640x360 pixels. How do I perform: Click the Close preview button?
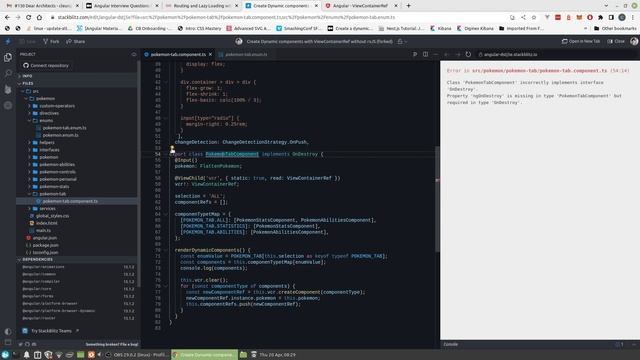(x=616, y=41)
